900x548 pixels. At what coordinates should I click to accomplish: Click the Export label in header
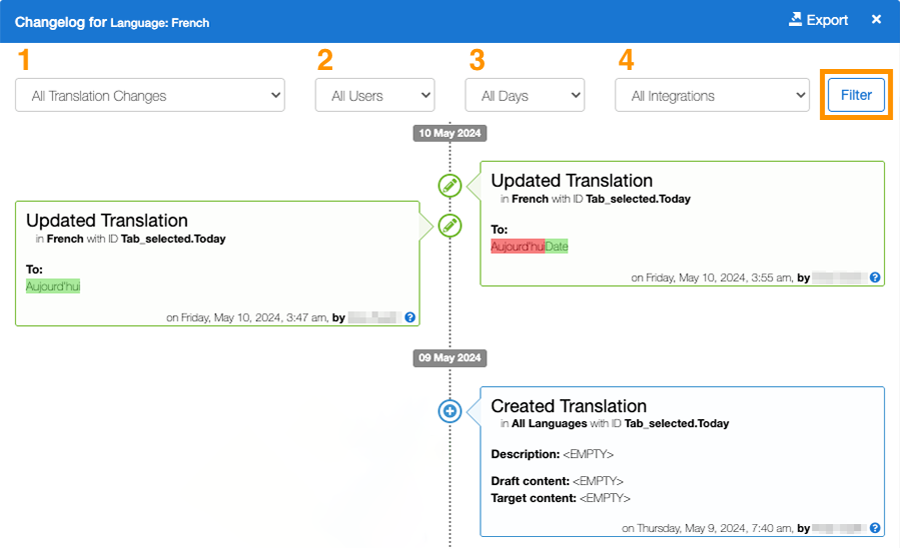pyautogui.click(x=827, y=20)
